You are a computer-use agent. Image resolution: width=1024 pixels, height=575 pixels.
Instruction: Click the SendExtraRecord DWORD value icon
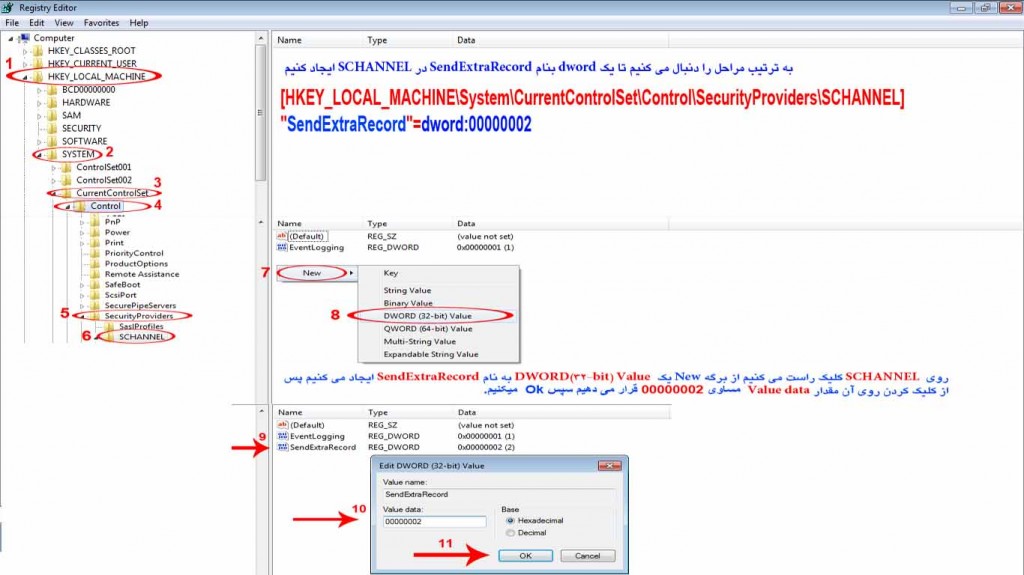282,447
